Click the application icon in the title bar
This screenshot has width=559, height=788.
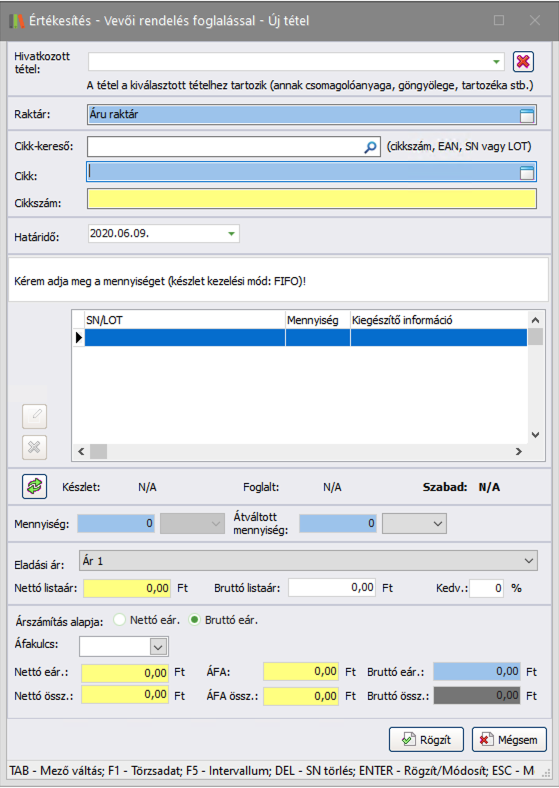17,21
